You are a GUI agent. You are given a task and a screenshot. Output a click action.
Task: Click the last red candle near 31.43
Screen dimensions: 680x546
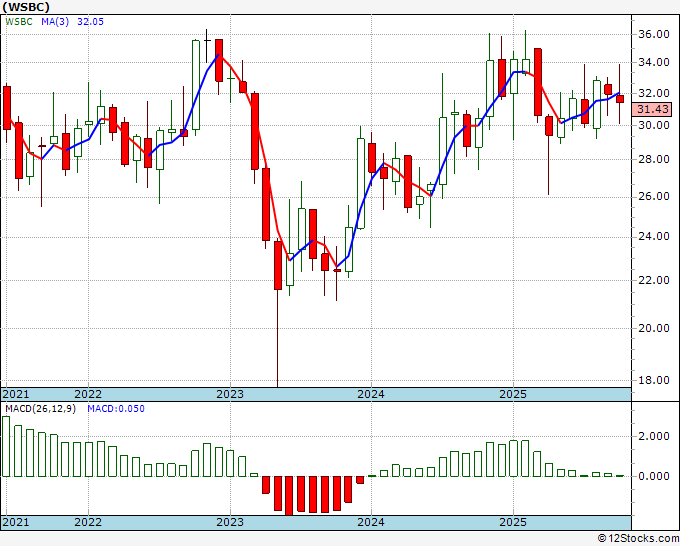click(620, 99)
